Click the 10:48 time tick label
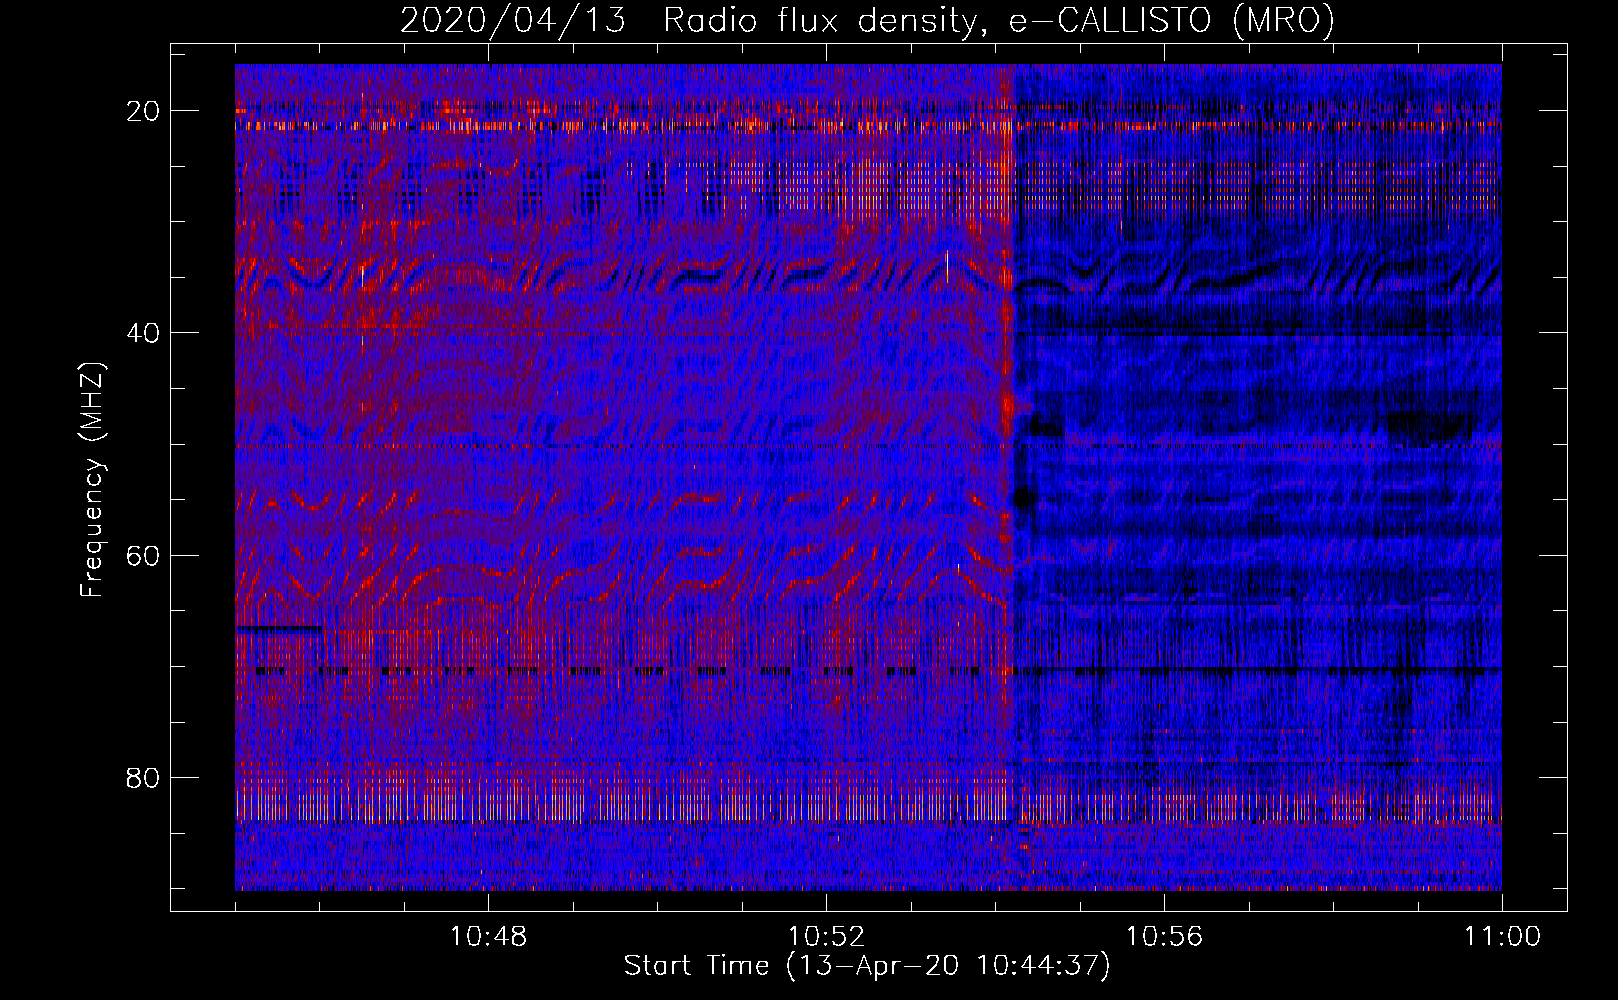 [x=488, y=937]
